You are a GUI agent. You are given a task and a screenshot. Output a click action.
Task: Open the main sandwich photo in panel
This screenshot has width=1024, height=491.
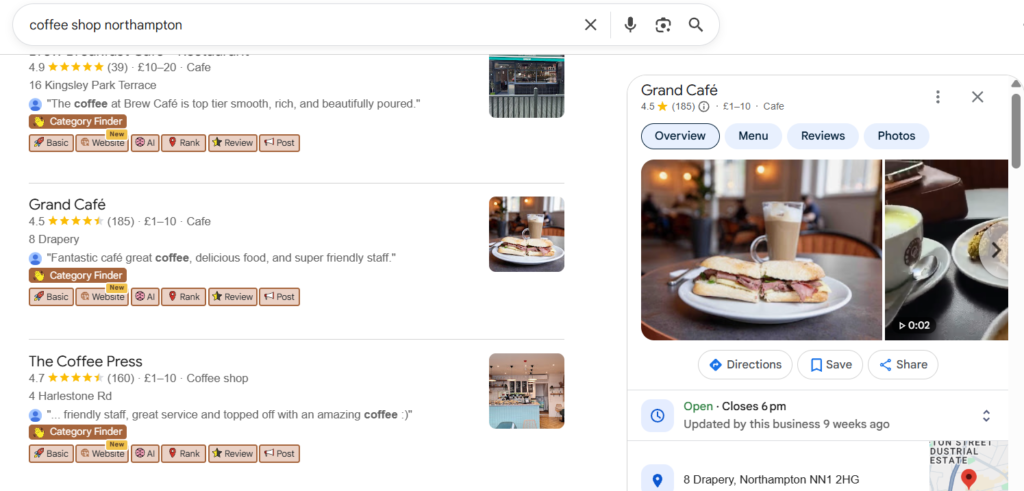[x=761, y=250]
